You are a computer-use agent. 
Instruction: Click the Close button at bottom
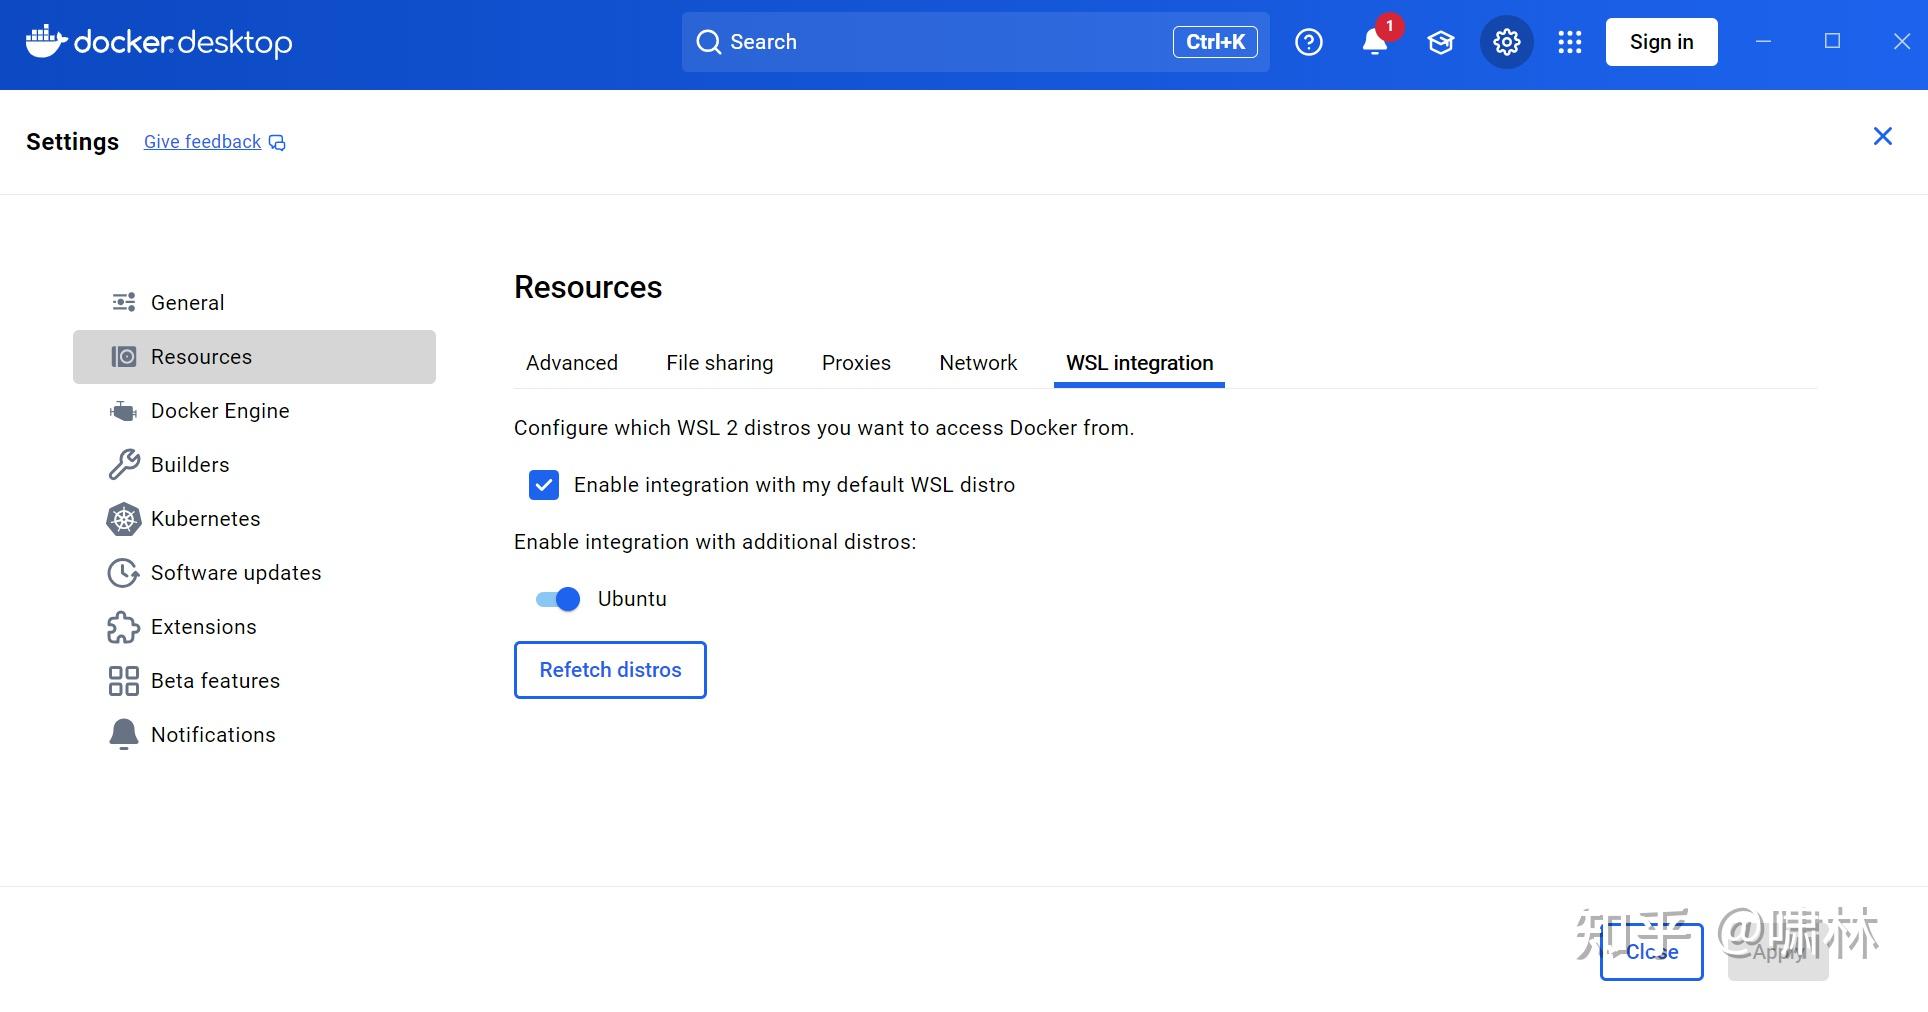1651,952
